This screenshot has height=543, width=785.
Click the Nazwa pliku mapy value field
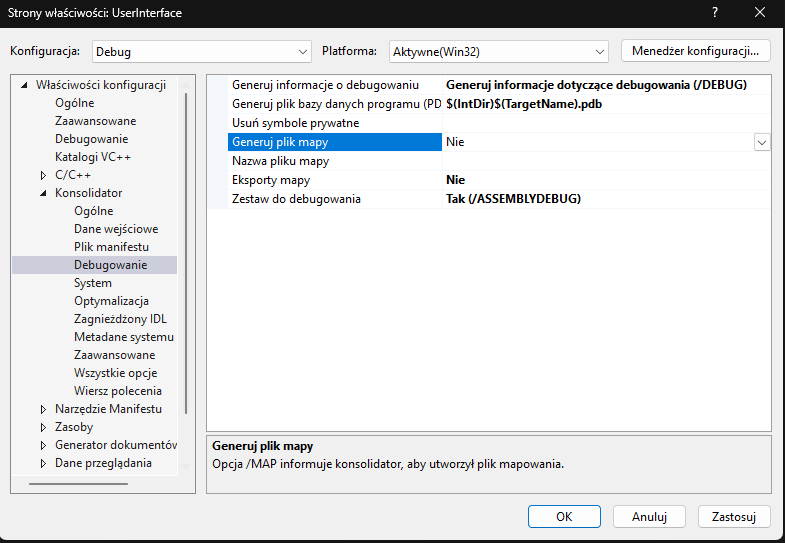coord(605,161)
